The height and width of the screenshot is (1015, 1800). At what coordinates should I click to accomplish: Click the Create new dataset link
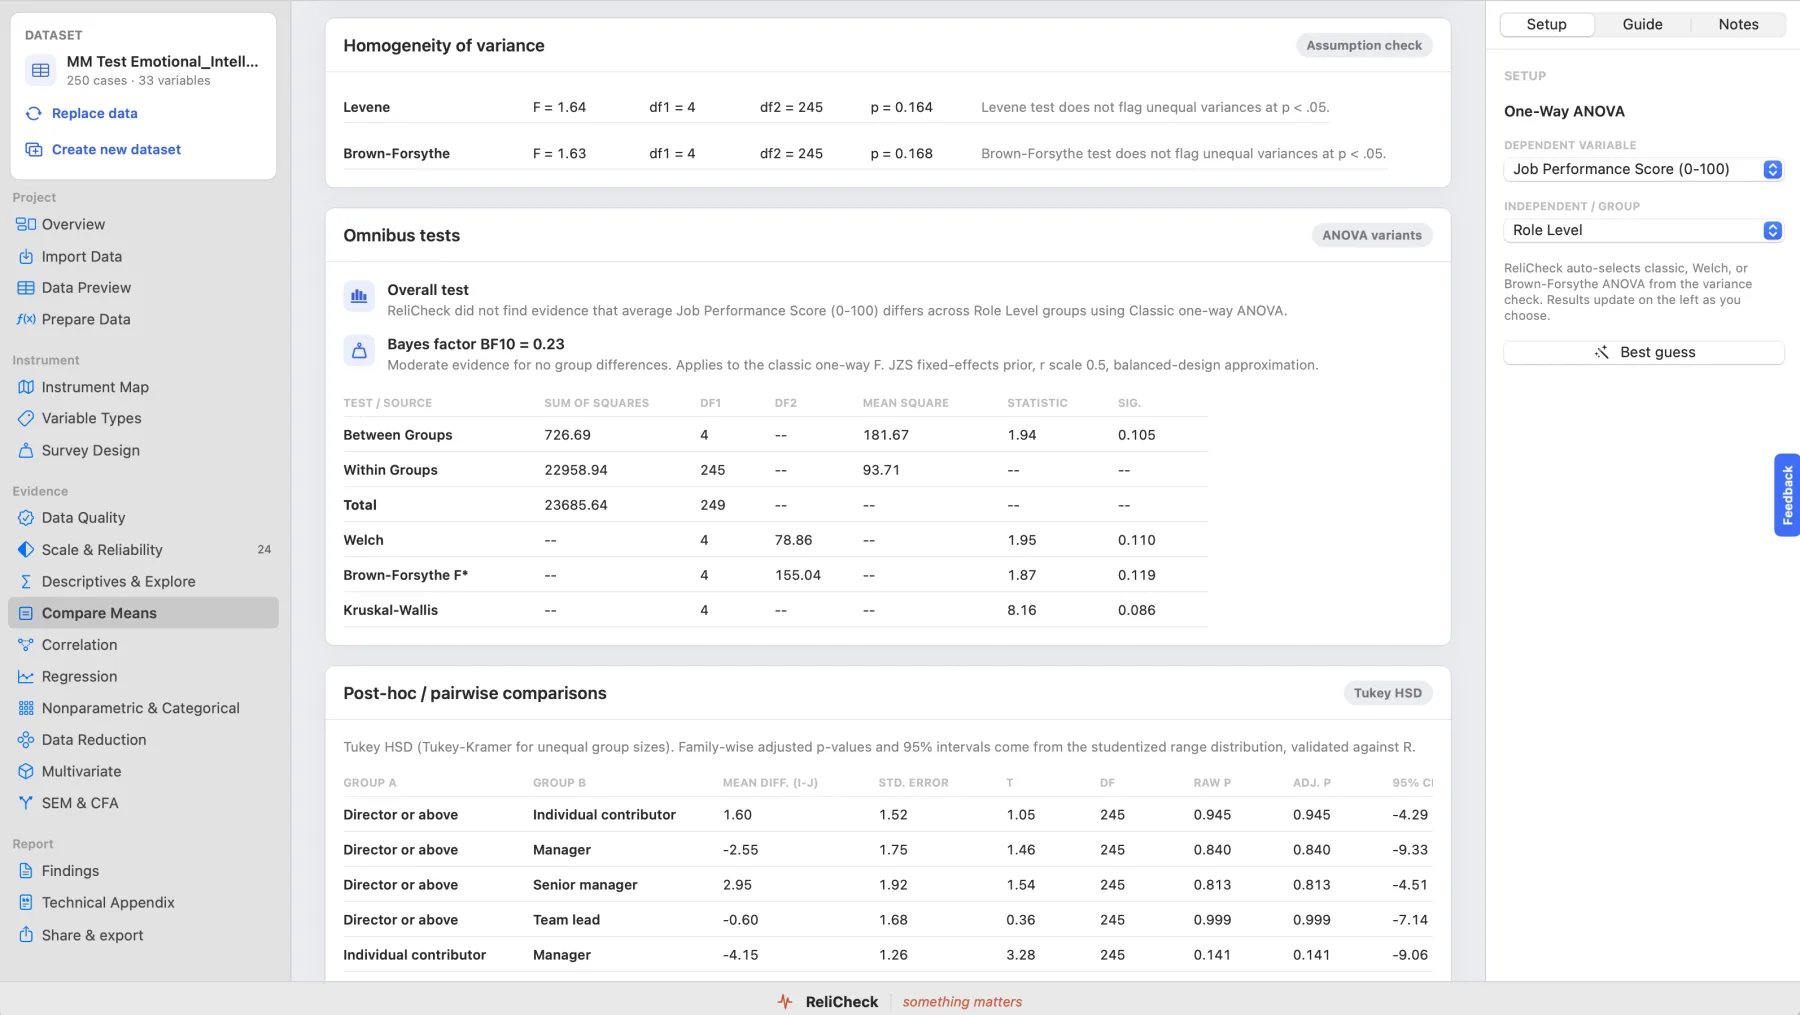coord(116,149)
